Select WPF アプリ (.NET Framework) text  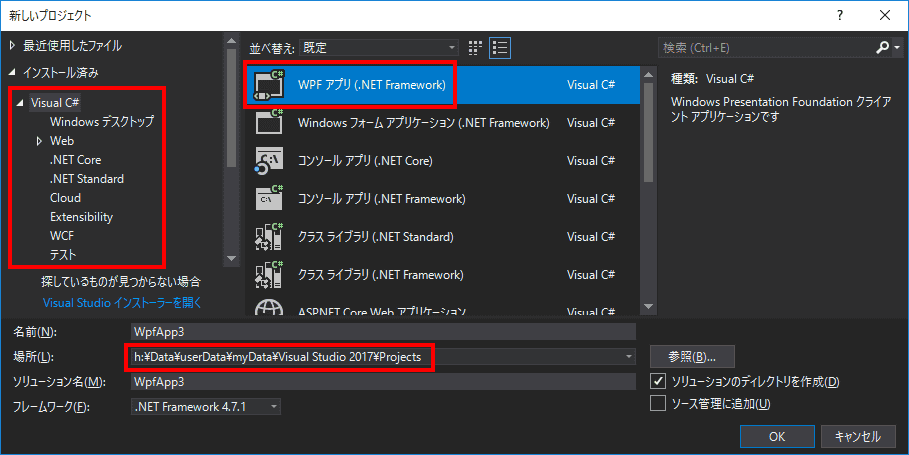click(x=372, y=85)
